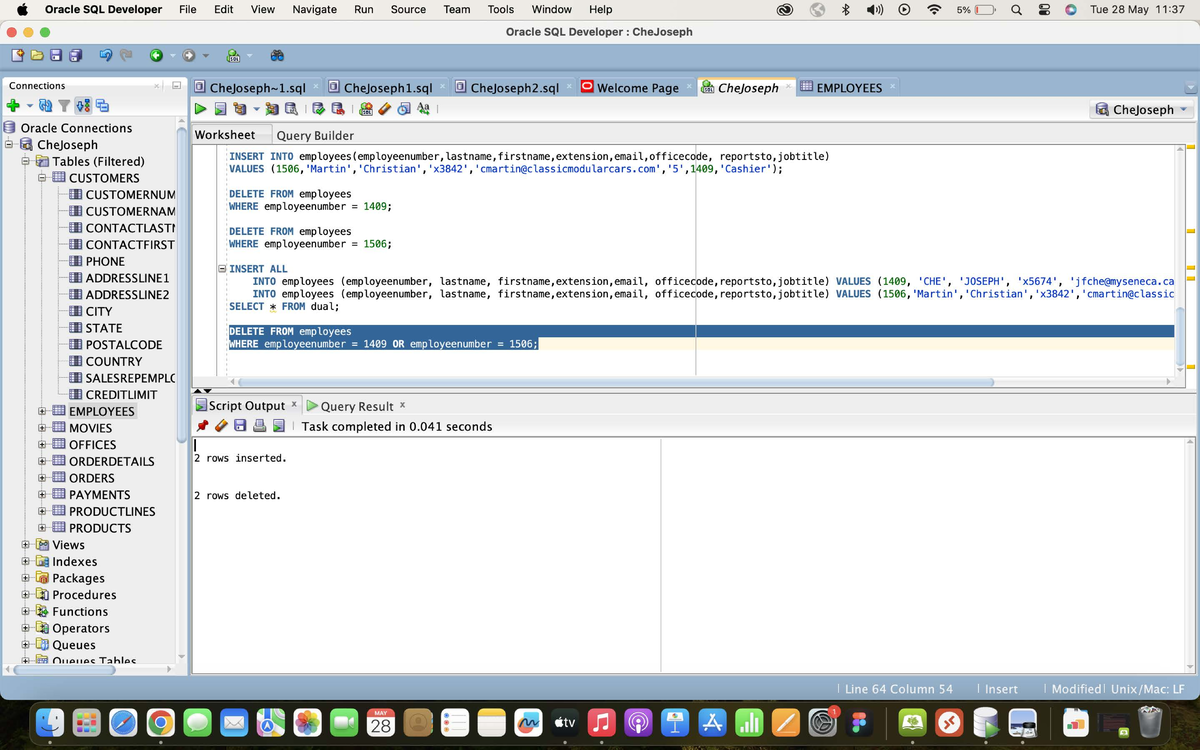The image size is (1200, 750).
Task: Click the binoculars Find DB Object icon
Action: [277, 56]
